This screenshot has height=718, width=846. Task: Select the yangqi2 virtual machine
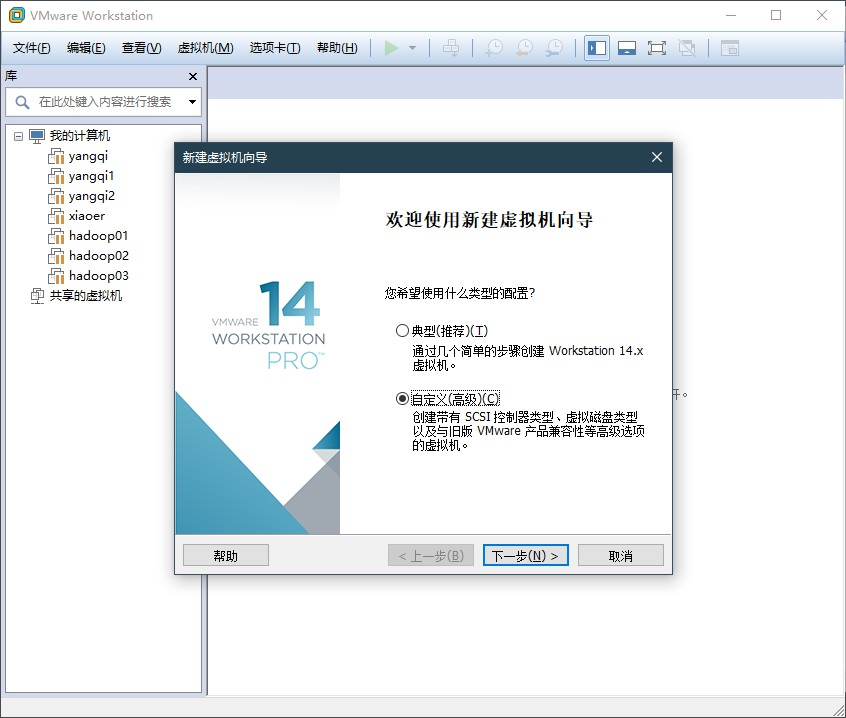(92, 196)
